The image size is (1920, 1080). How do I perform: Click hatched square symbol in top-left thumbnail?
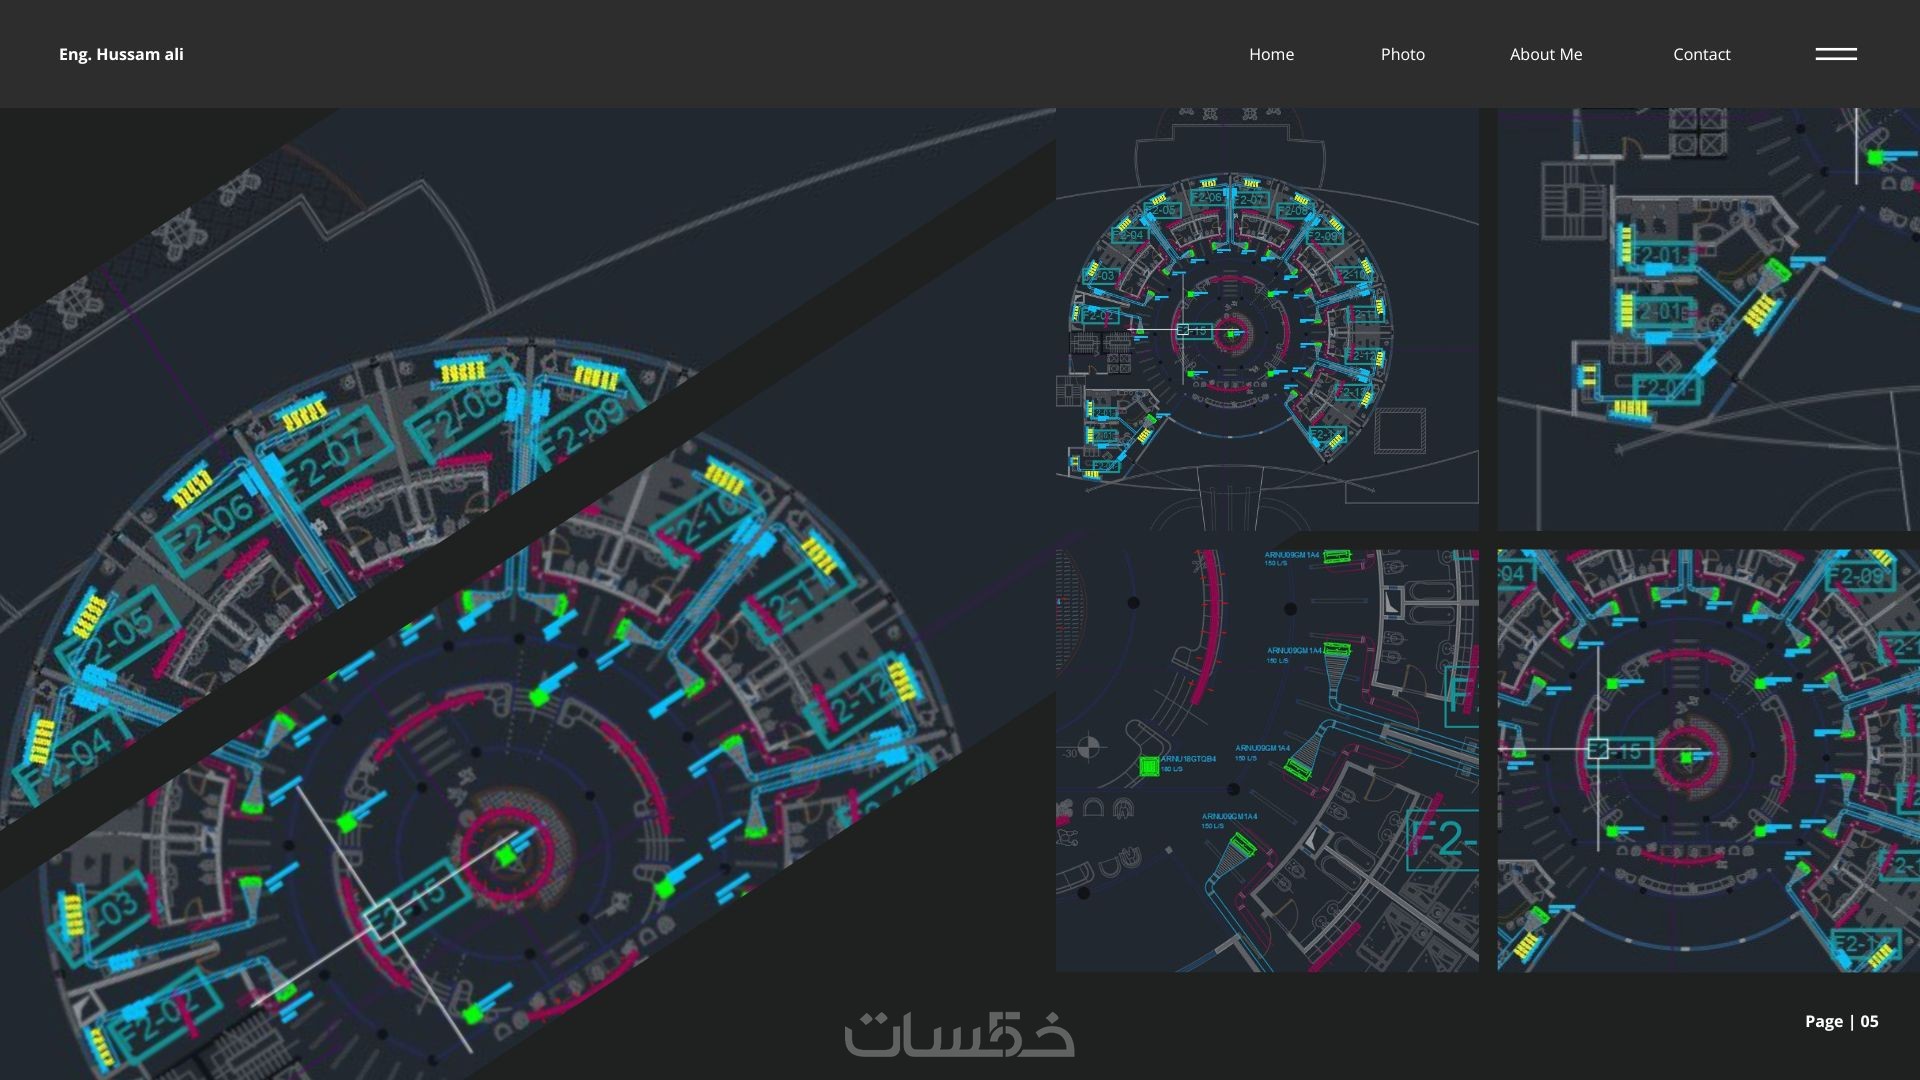[x=1399, y=430]
